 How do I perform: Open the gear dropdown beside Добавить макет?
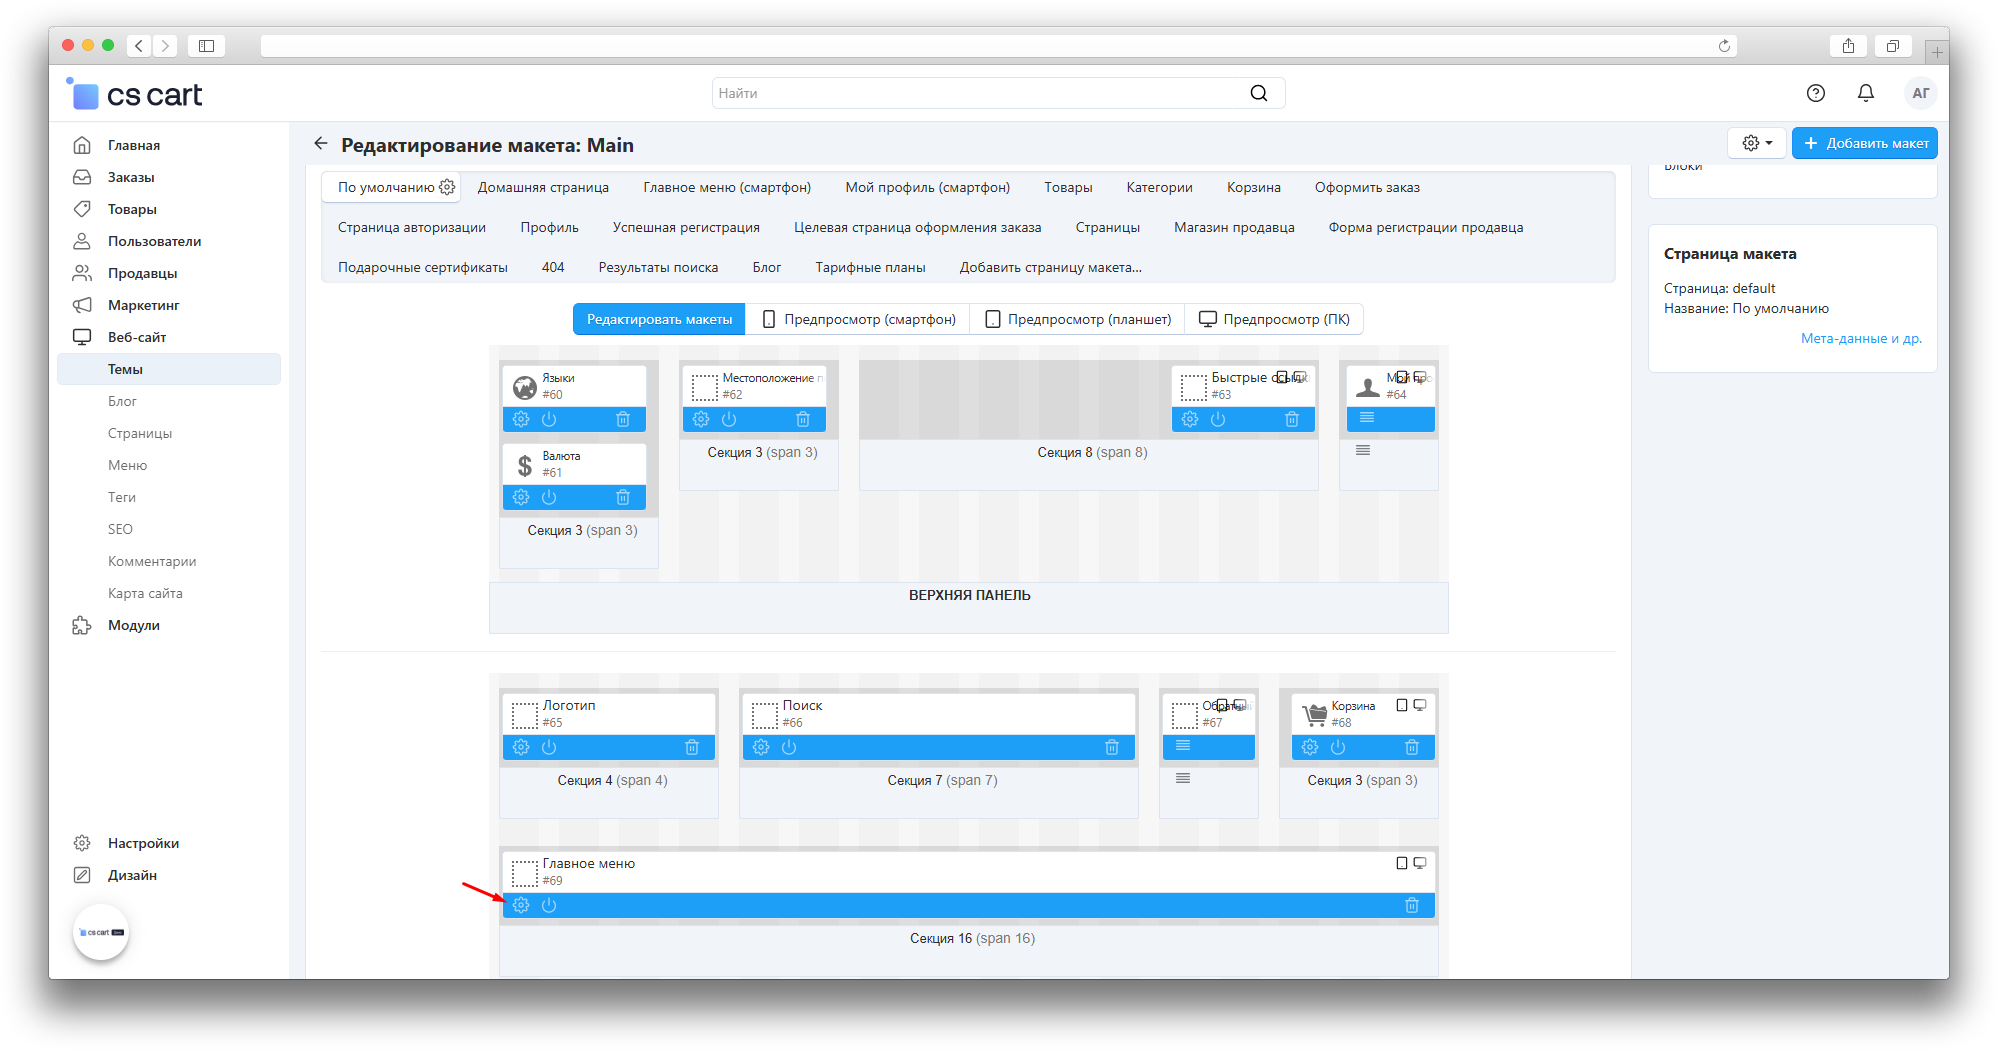tap(1756, 143)
